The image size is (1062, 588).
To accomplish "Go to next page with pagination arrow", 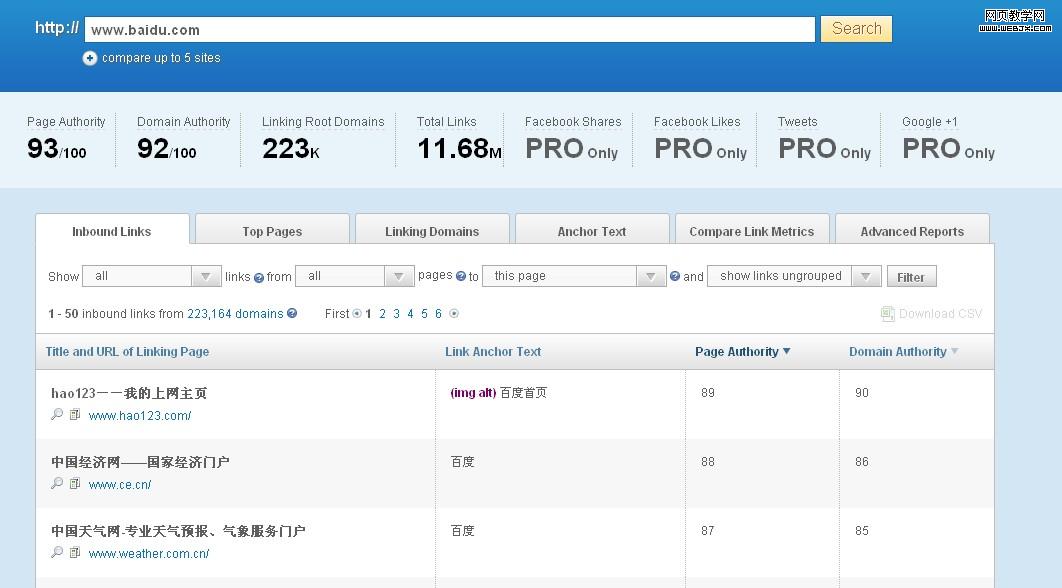I will click(x=454, y=314).
